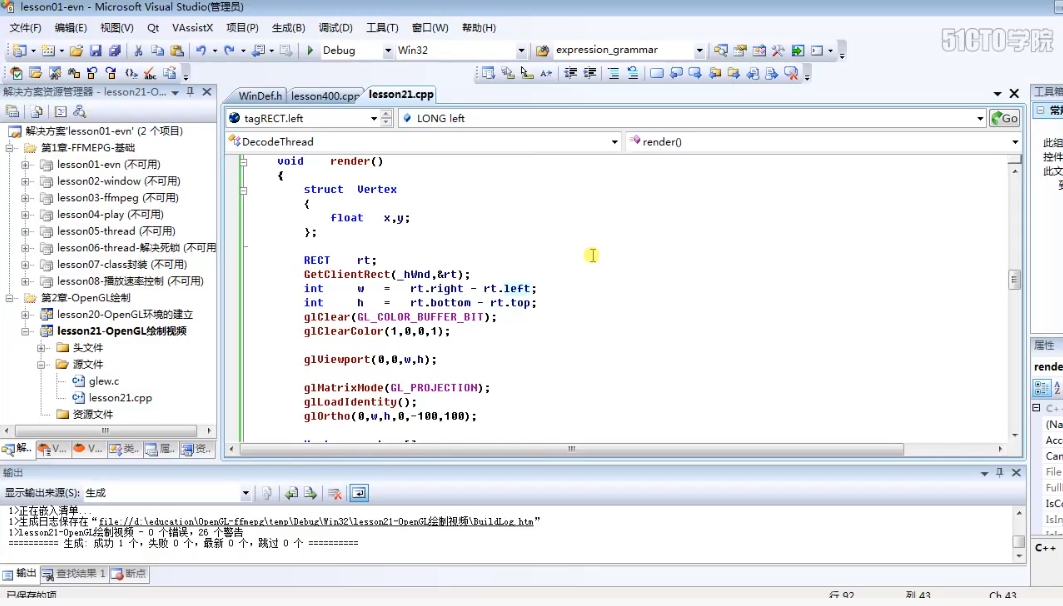
Task: Click the Cut scissors icon
Action: coord(138,50)
